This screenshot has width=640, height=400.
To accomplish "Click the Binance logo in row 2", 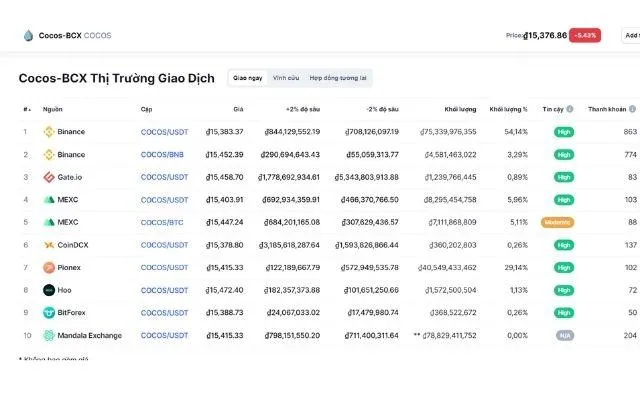I will [x=49, y=155].
